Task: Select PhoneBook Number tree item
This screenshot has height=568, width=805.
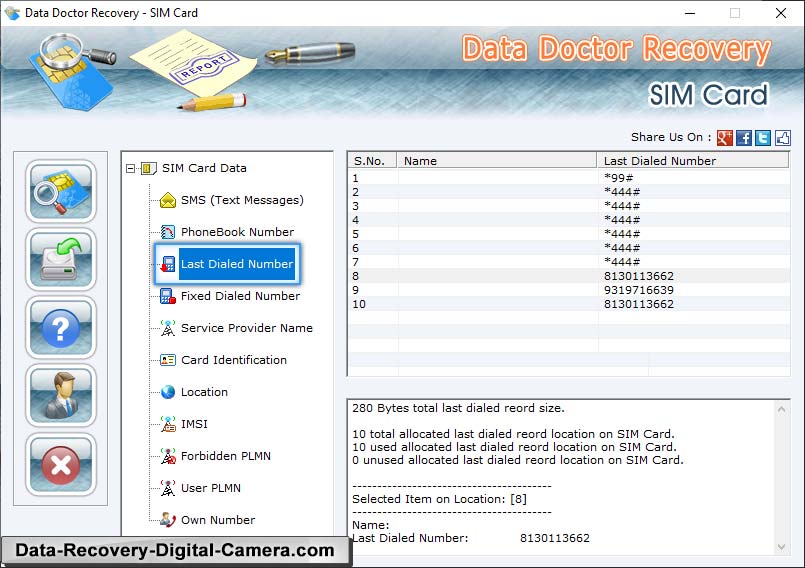Action: point(237,232)
